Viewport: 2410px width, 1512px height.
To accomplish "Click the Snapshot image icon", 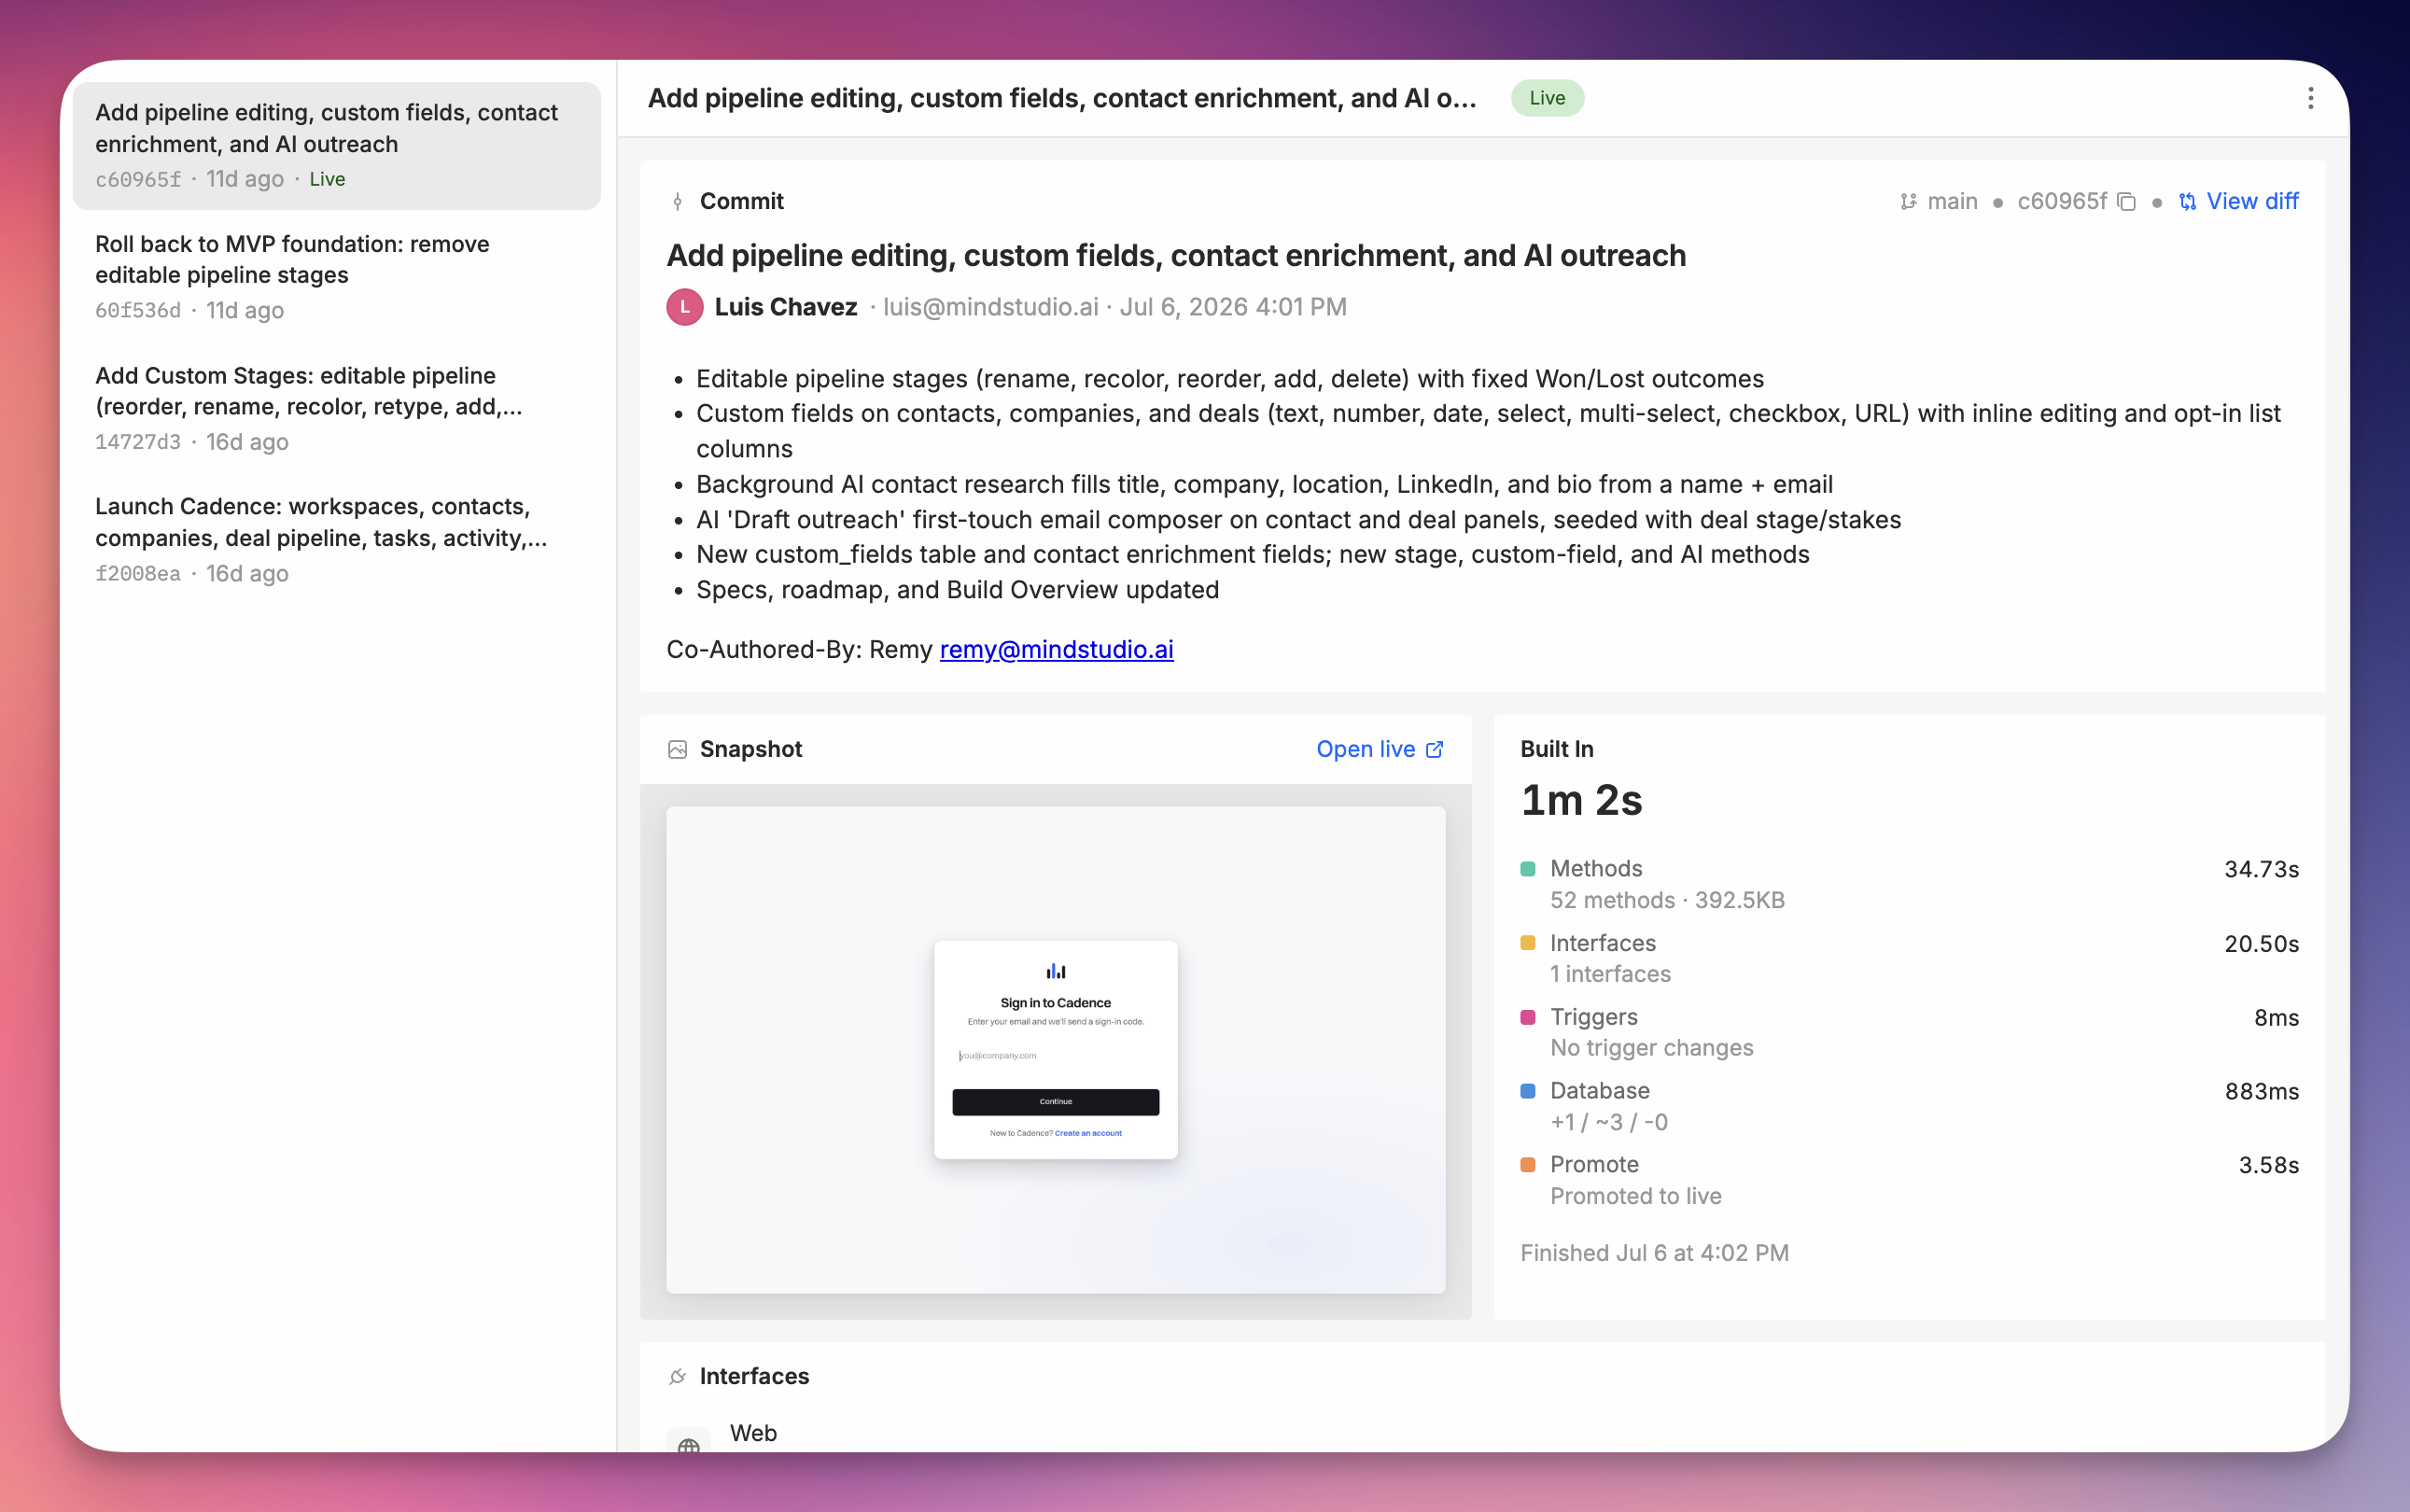I will coord(678,749).
